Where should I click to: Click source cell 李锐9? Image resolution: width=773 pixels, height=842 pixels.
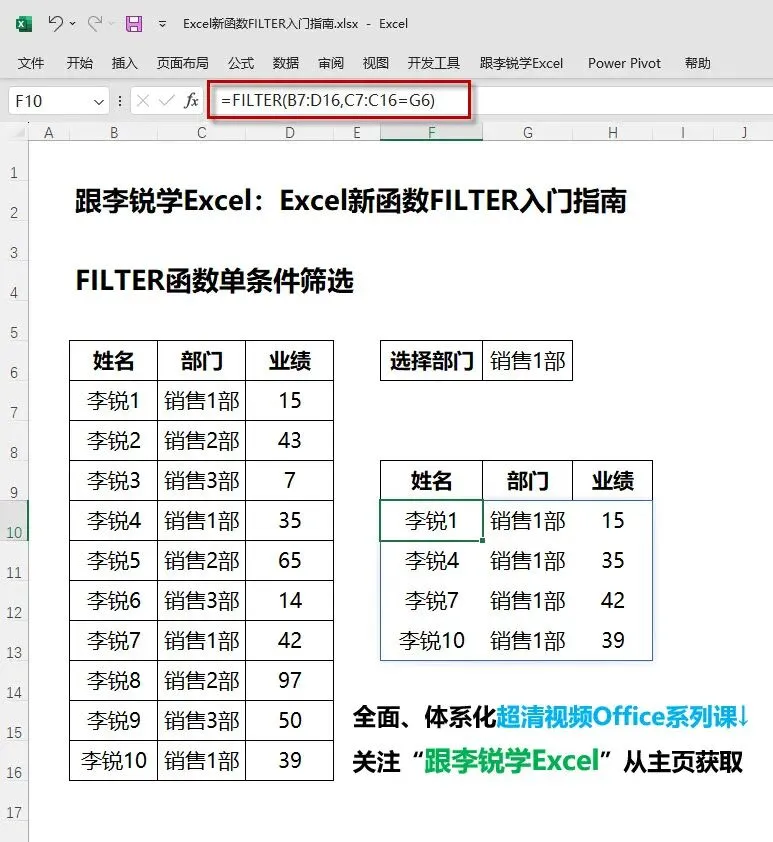[x=113, y=720]
